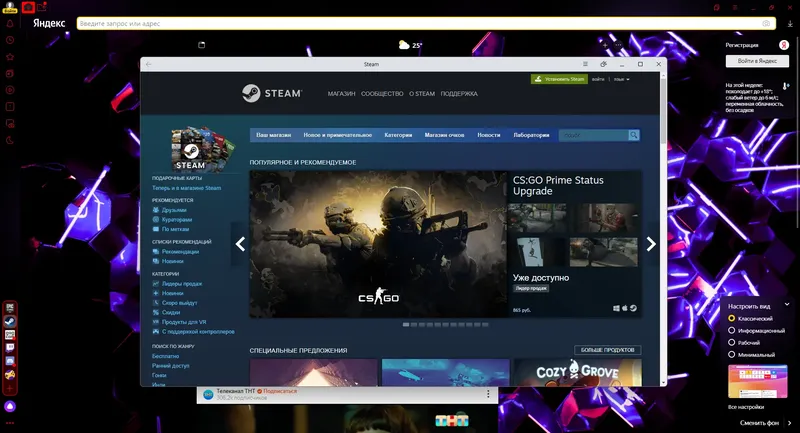Screen dimensions: 800x433
Task: Add a new service with the sidebar plus
Action: (x=10, y=389)
